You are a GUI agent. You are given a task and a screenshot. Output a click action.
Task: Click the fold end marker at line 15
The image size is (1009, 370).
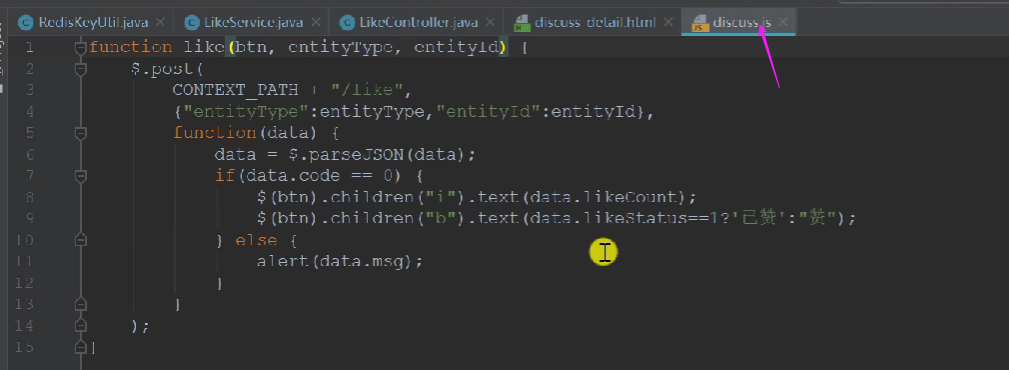(x=80, y=347)
